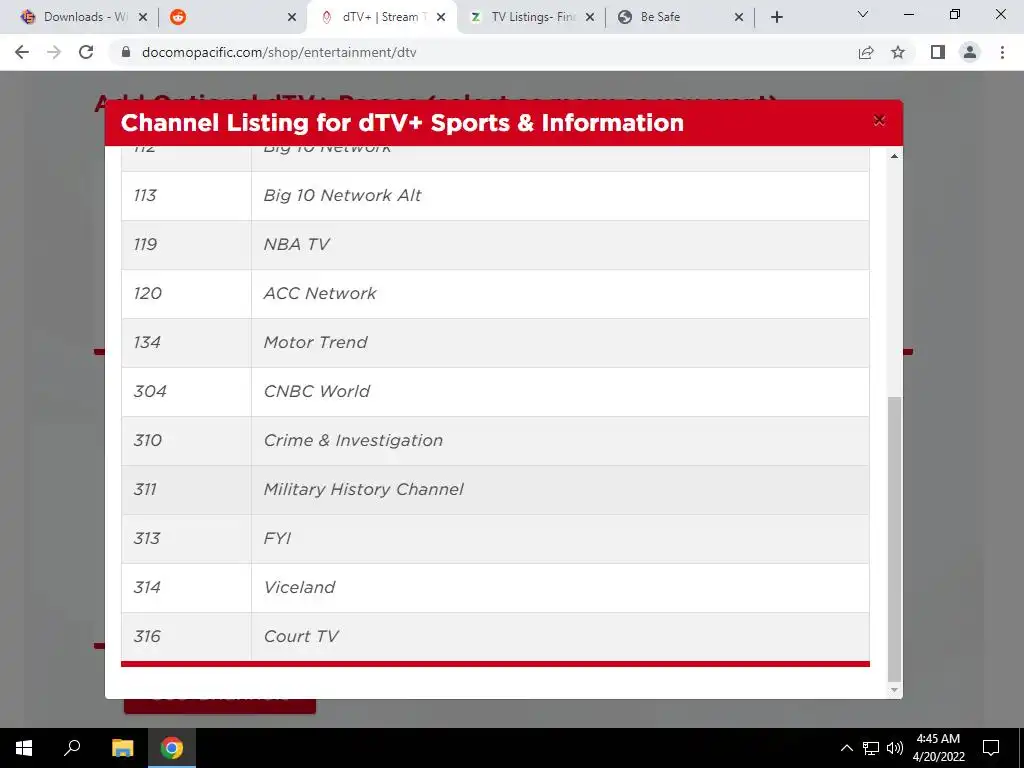Open the taskbar clock and date

click(x=938, y=748)
